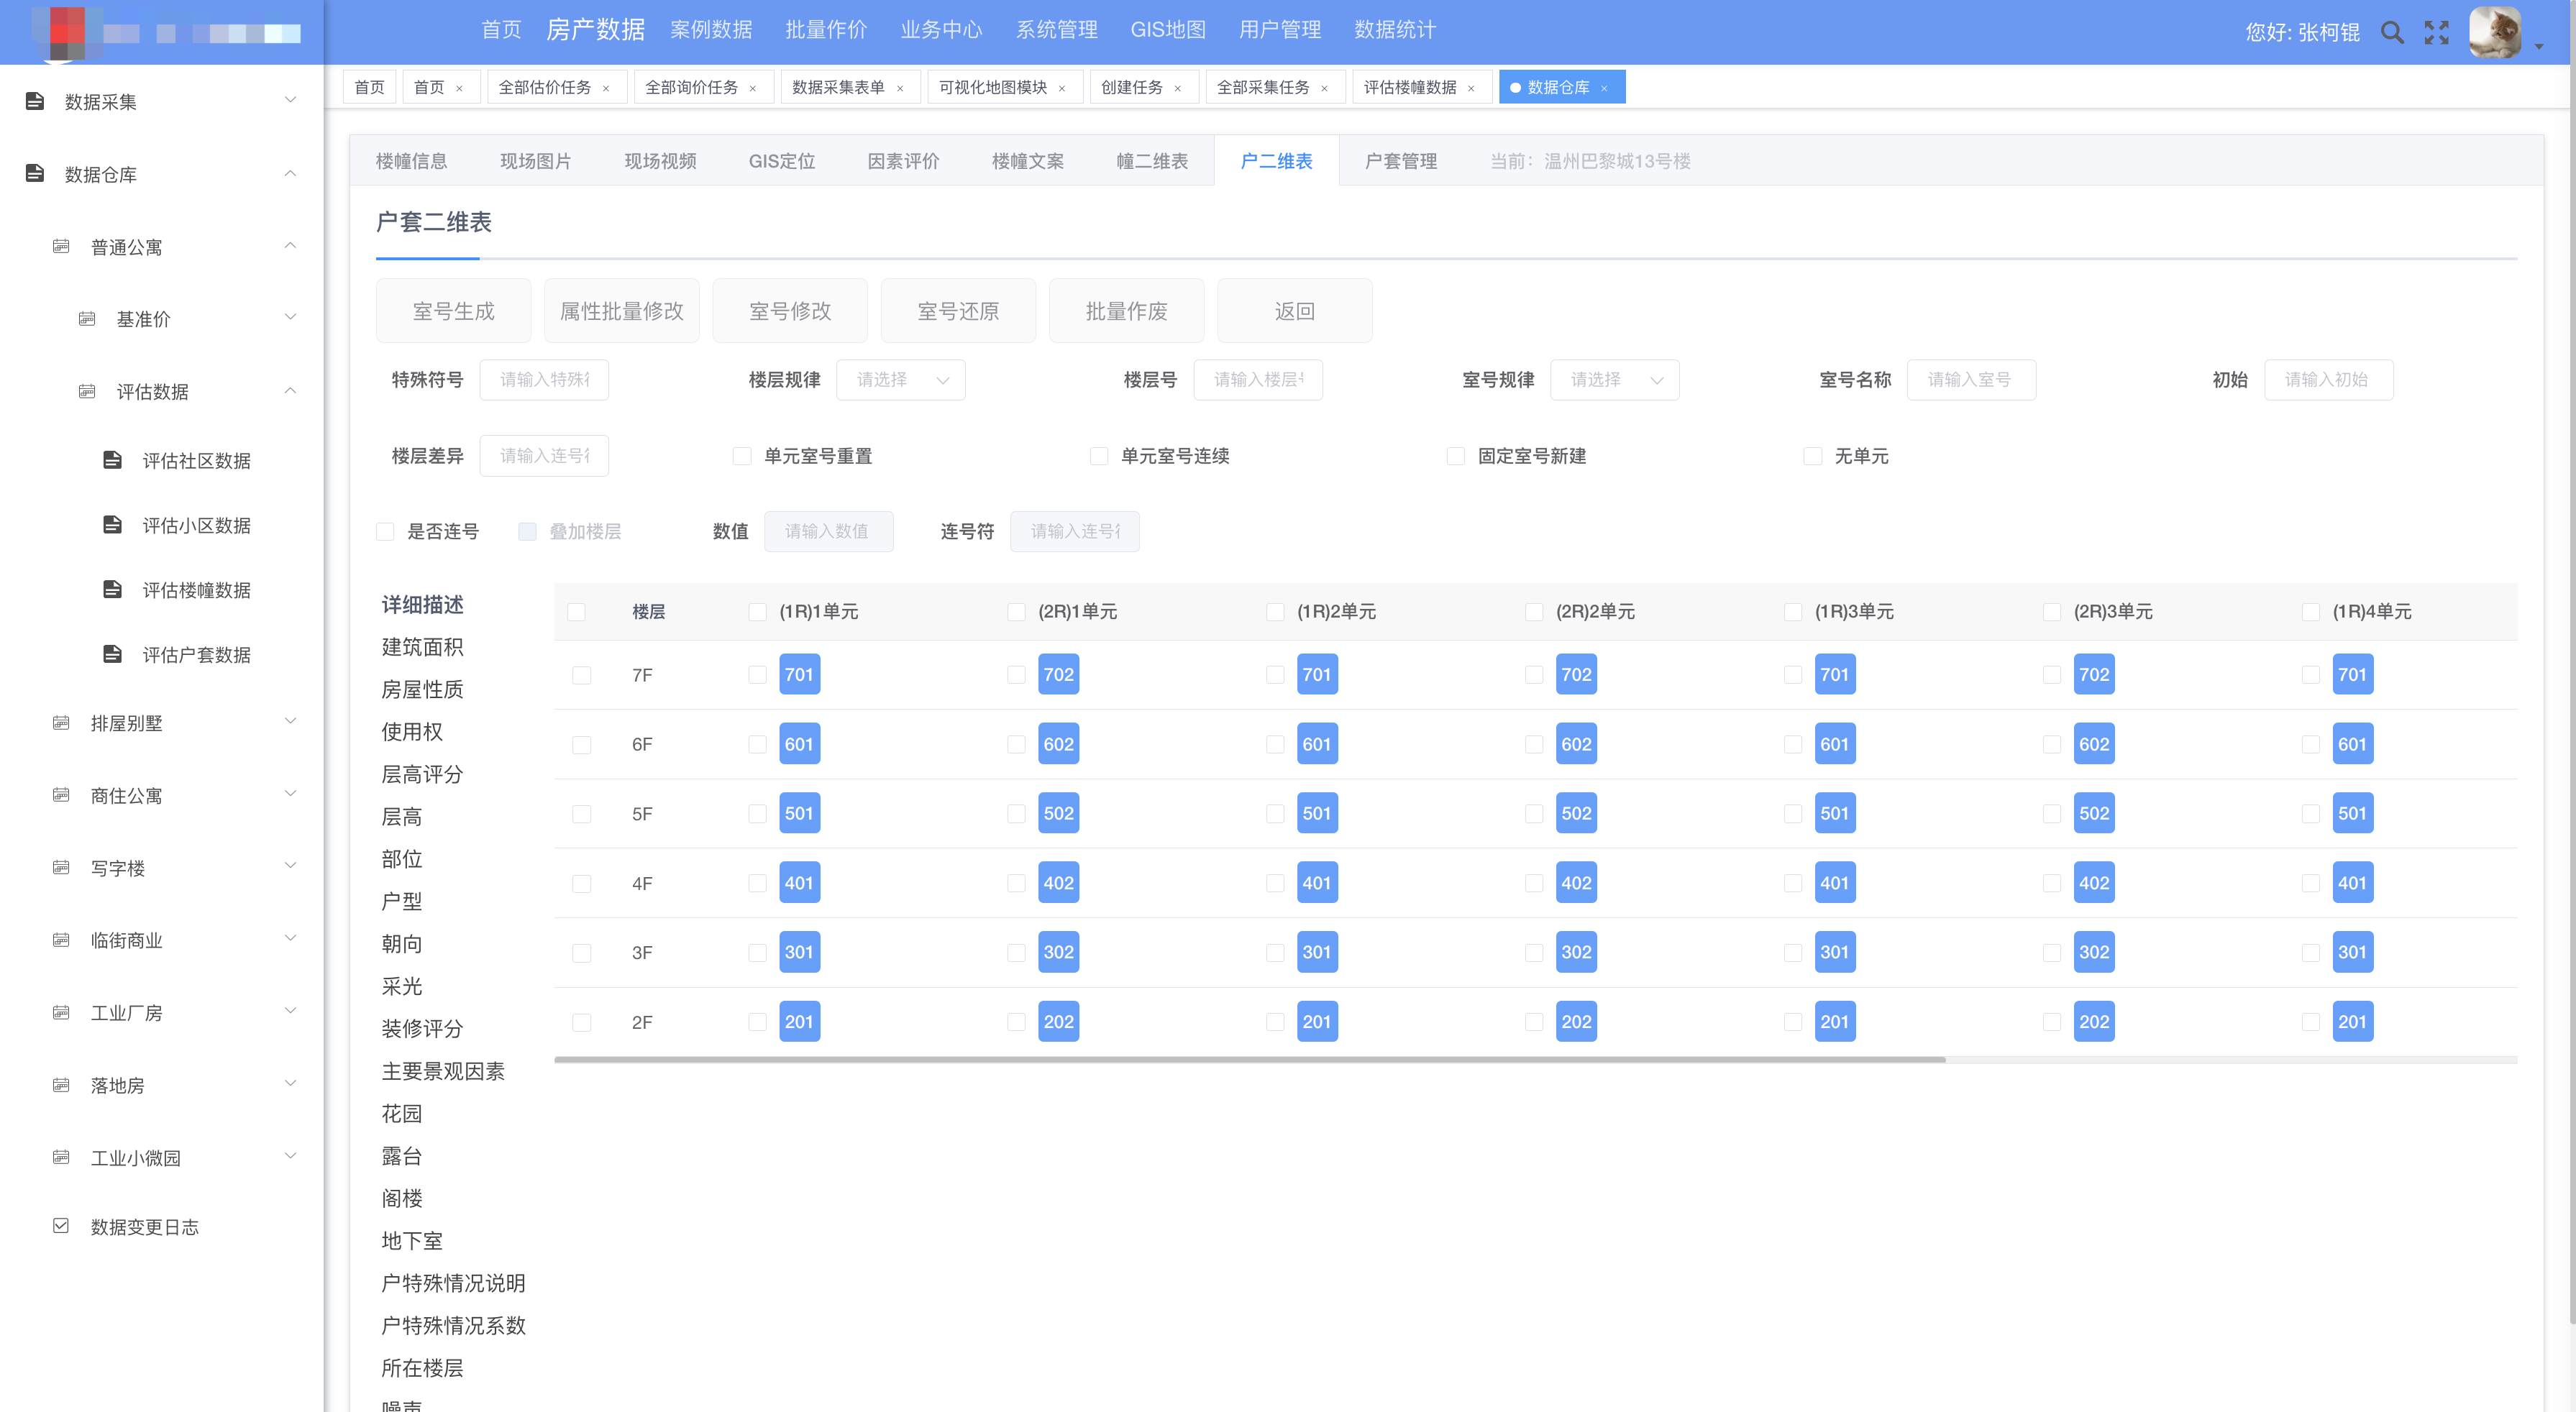Image resolution: width=2576 pixels, height=1412 pixels.
Task: Click the 室号还原 button
Action: coord(958,311)
